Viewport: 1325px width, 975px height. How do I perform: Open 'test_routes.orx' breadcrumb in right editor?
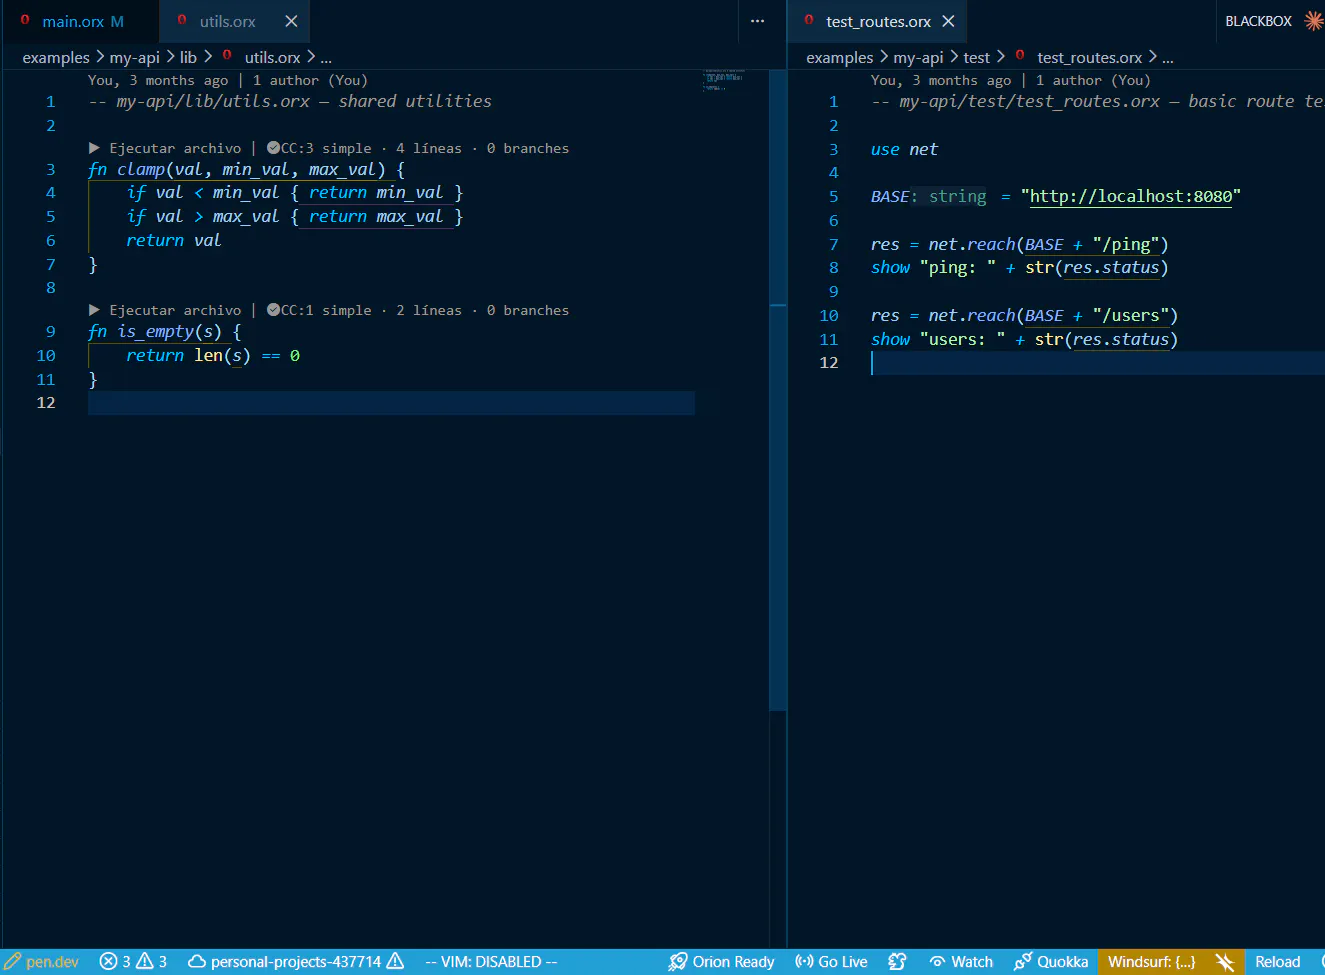click(1089, 58)
